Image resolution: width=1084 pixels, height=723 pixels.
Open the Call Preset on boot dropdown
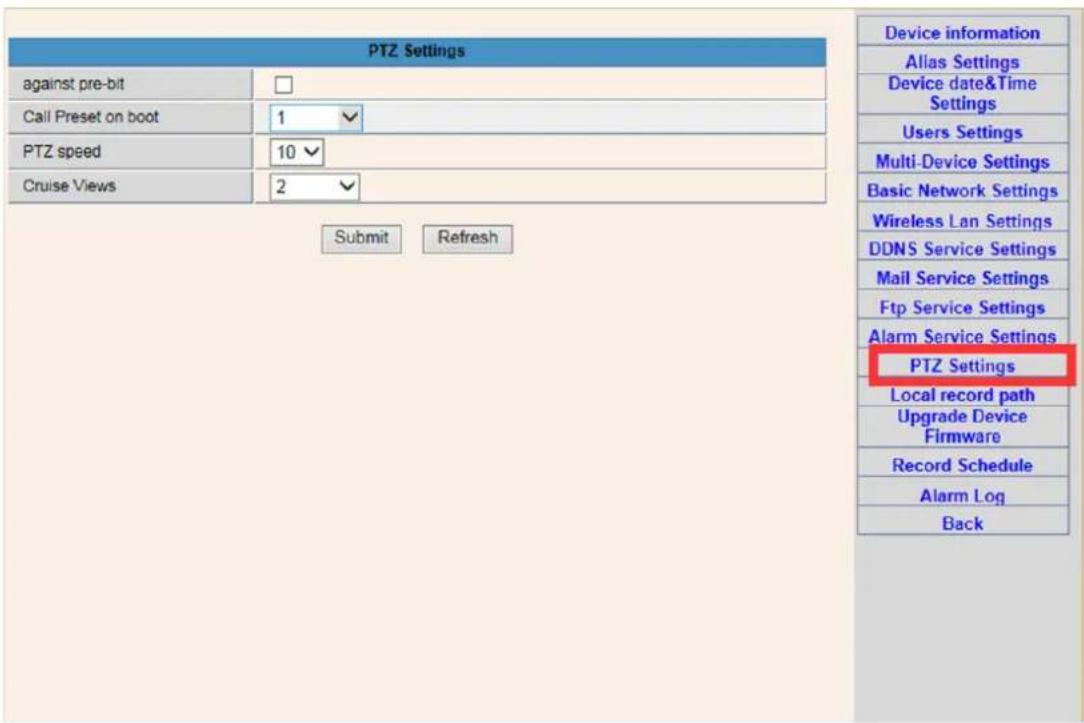coord(316,118)
